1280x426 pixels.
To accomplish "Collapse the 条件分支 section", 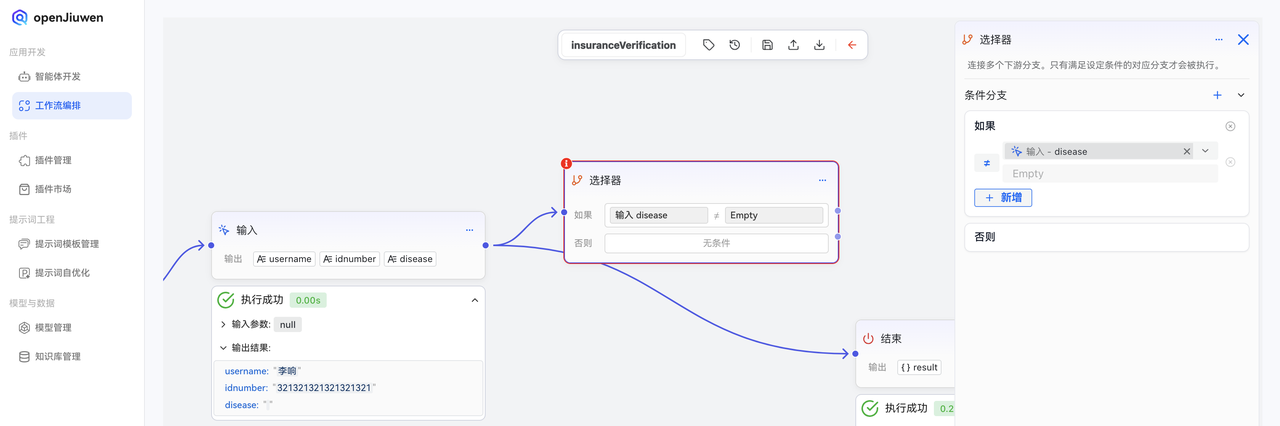I will tap(1241, 95).
